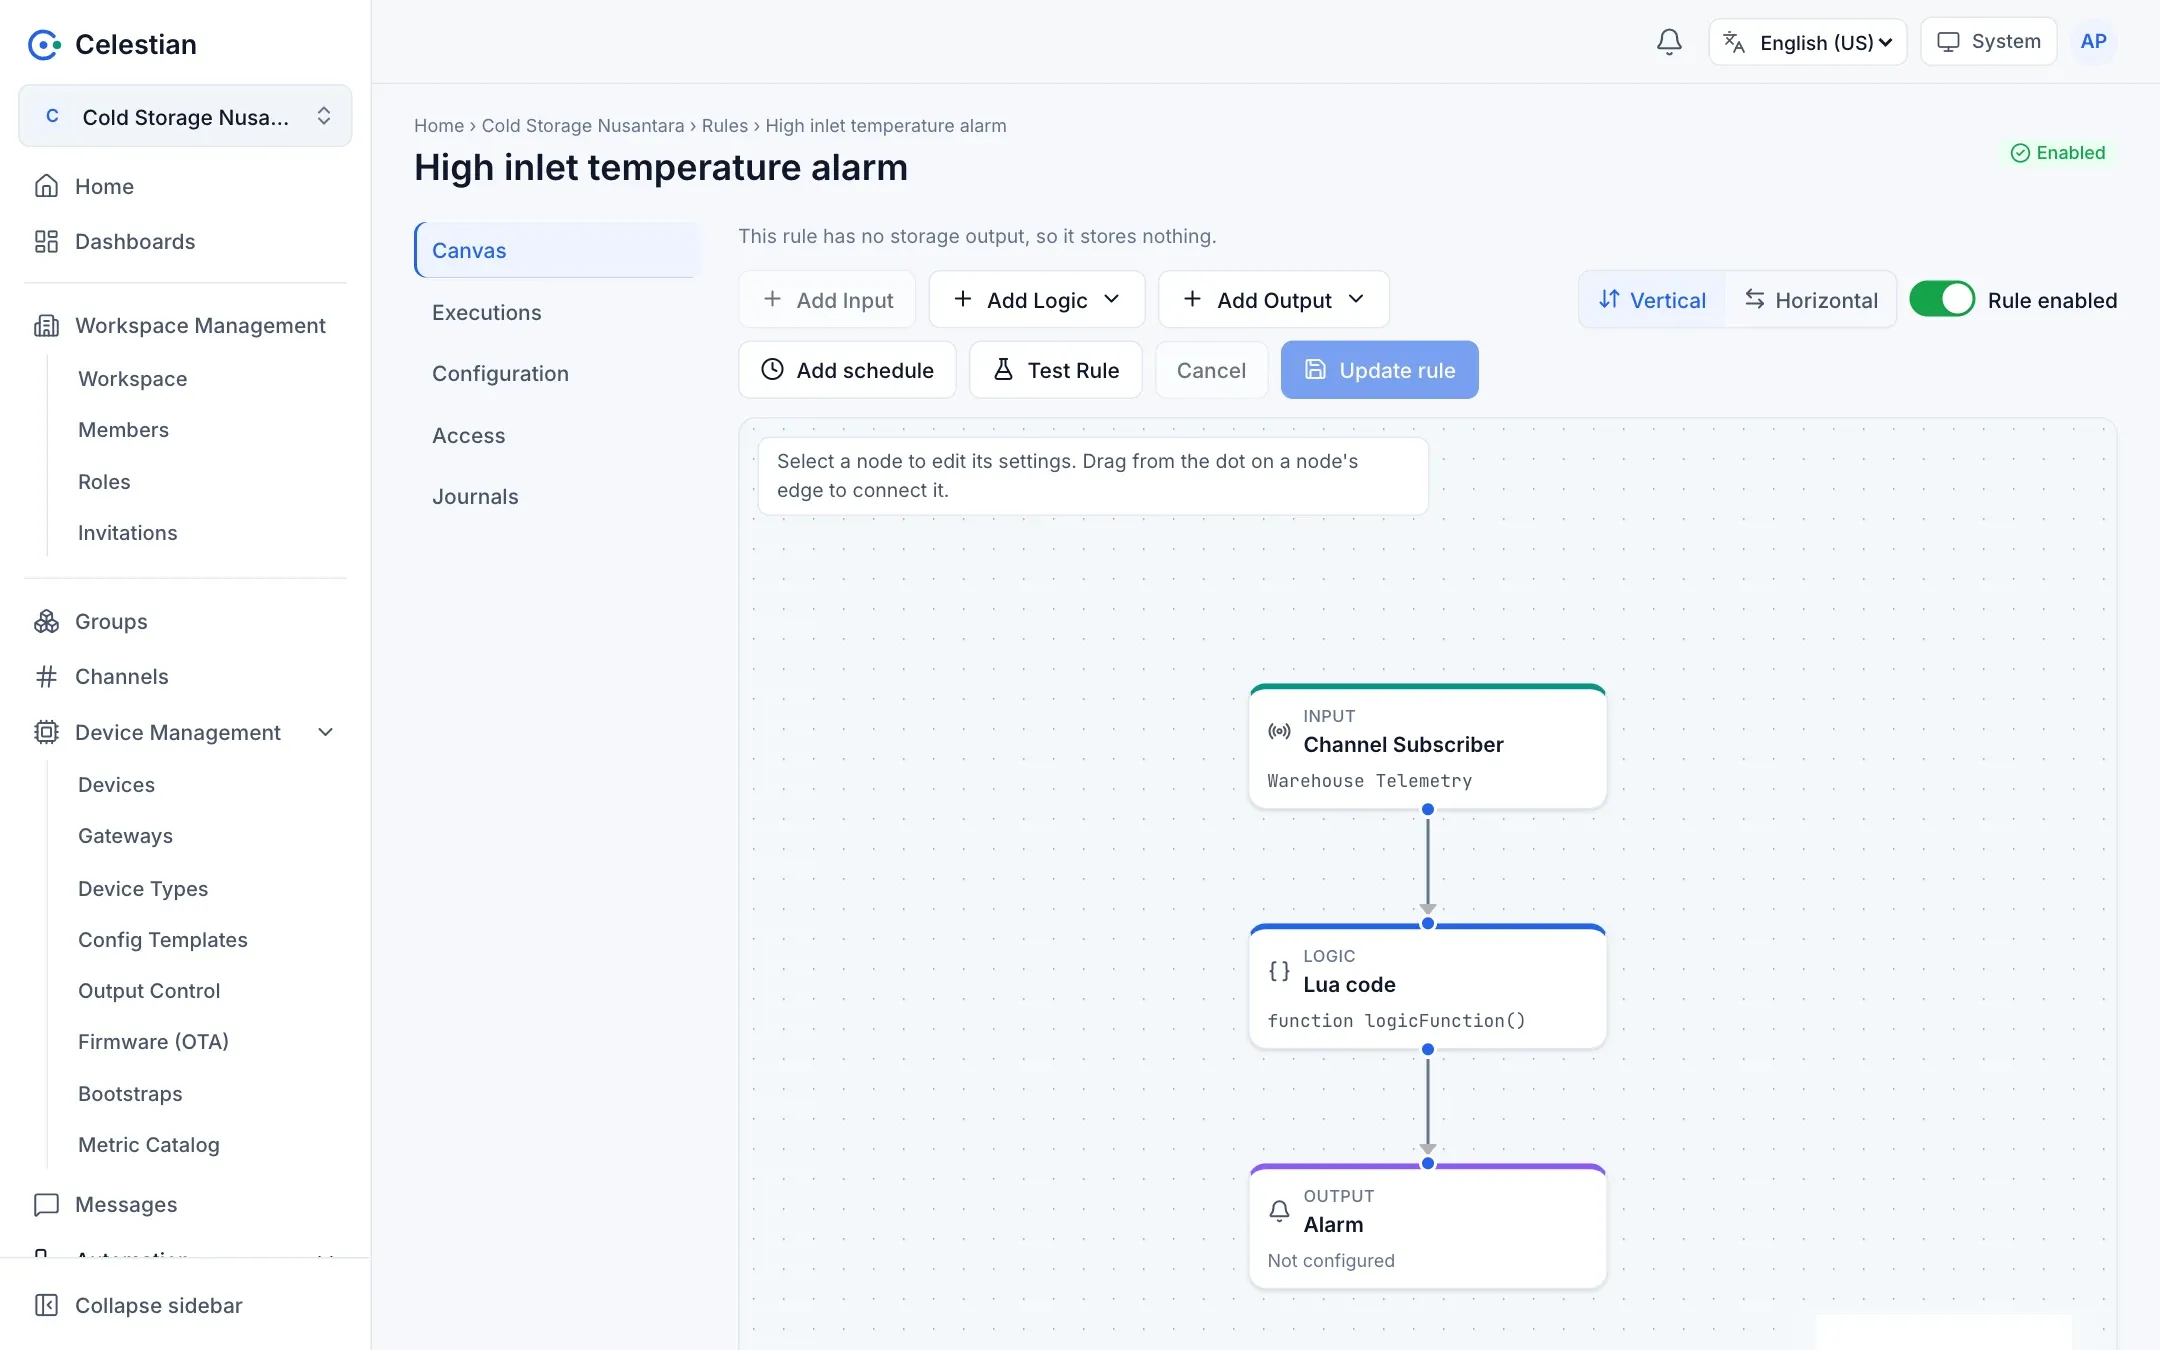Open notifications bell icon
Image resolution: width=2160 pixels, height=1350 pixels.
click(1669, 42)
